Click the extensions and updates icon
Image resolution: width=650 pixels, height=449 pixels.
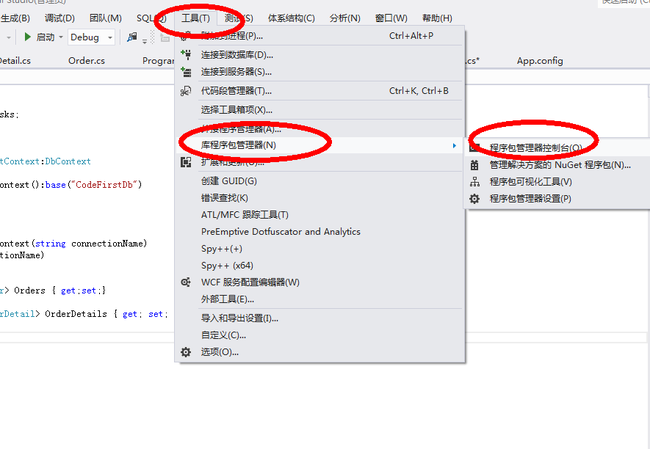click(x=186, y=162)
